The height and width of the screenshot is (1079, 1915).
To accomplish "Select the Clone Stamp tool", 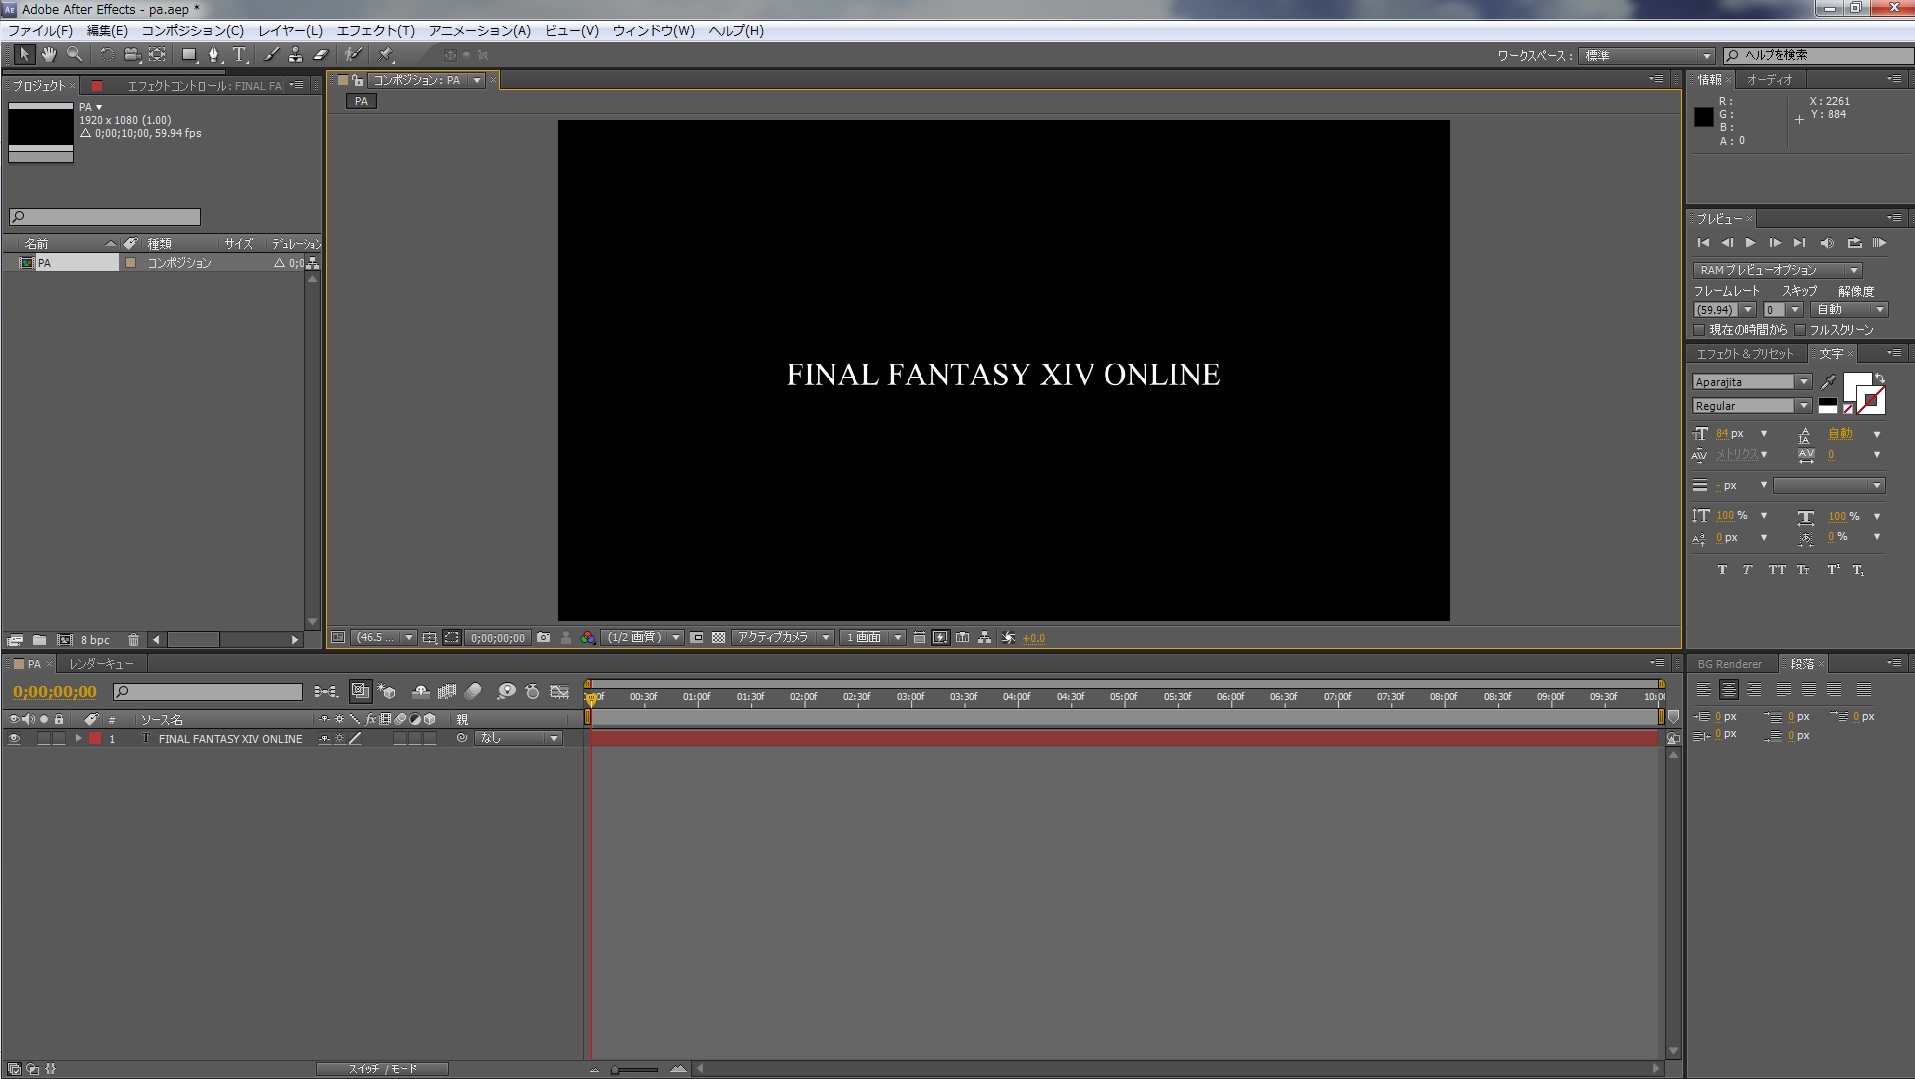I will [296, 55].
